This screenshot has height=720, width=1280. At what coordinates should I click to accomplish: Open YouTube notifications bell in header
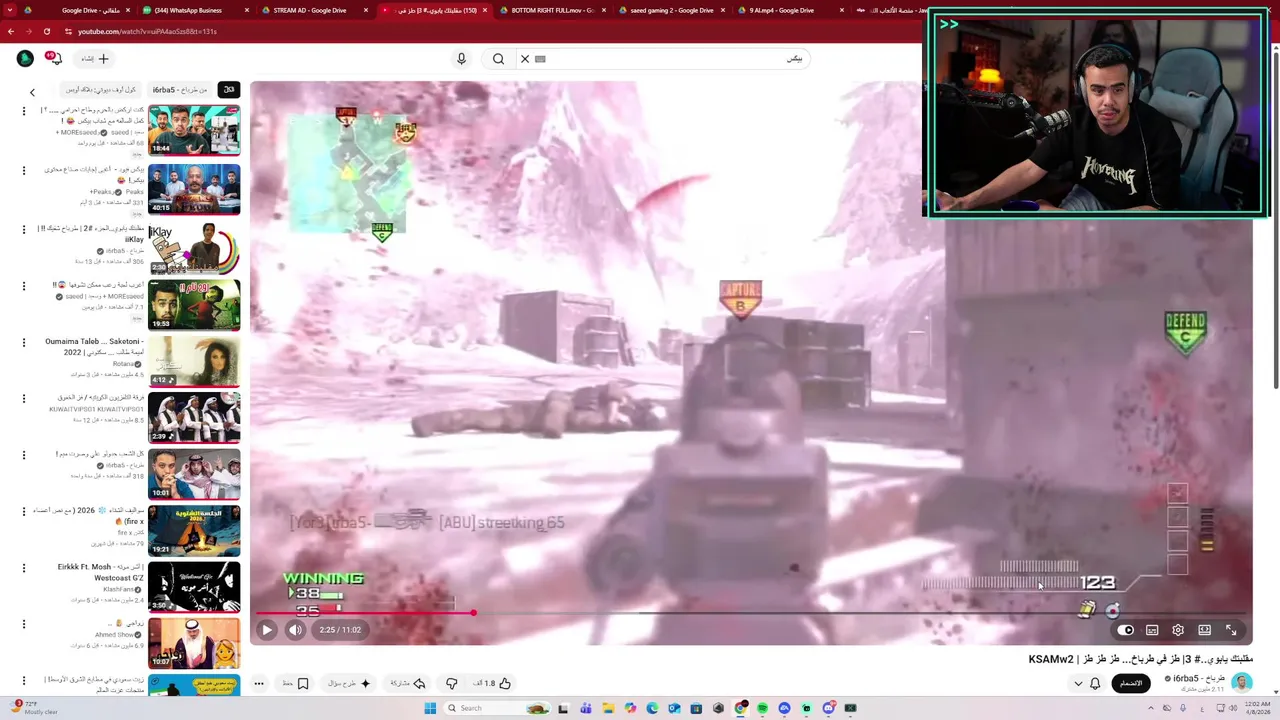[x=55, y=59]
